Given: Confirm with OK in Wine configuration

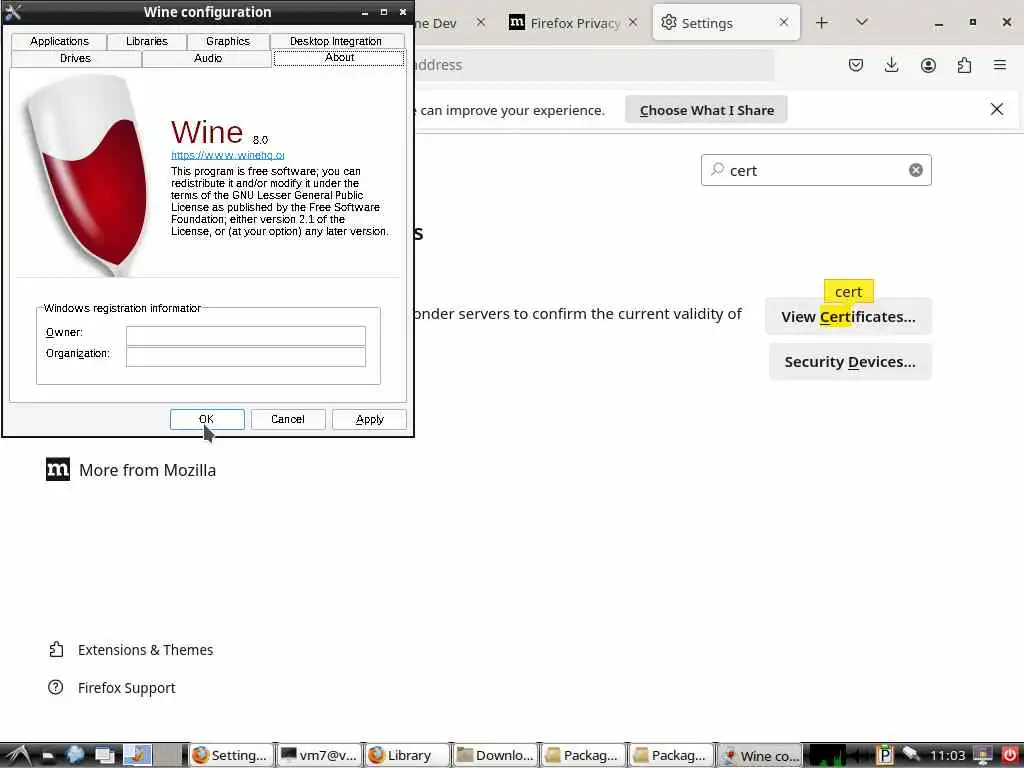Looking at the screenshot, I should point(207,419).
